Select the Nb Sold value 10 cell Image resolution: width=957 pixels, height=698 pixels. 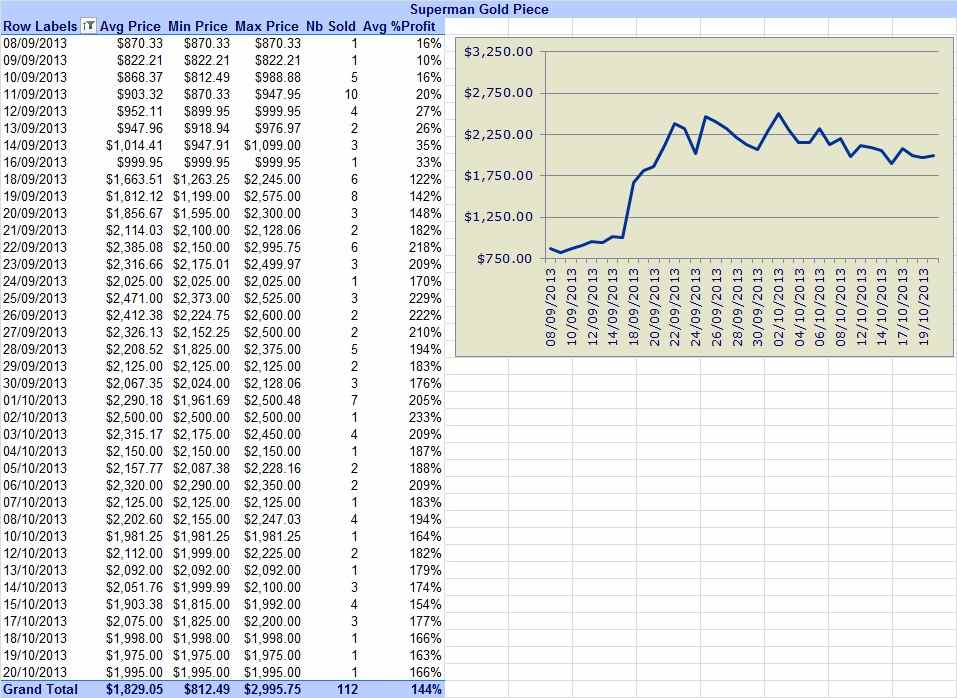coord(351,95)
